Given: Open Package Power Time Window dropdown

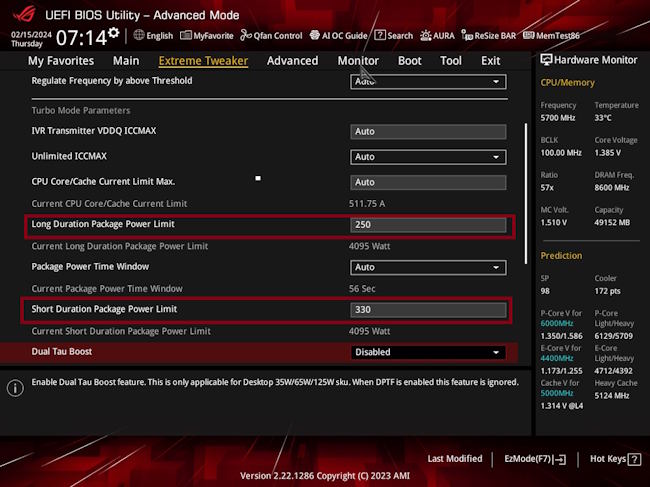Looking at the screenshot, I should (x=428, y=267).
